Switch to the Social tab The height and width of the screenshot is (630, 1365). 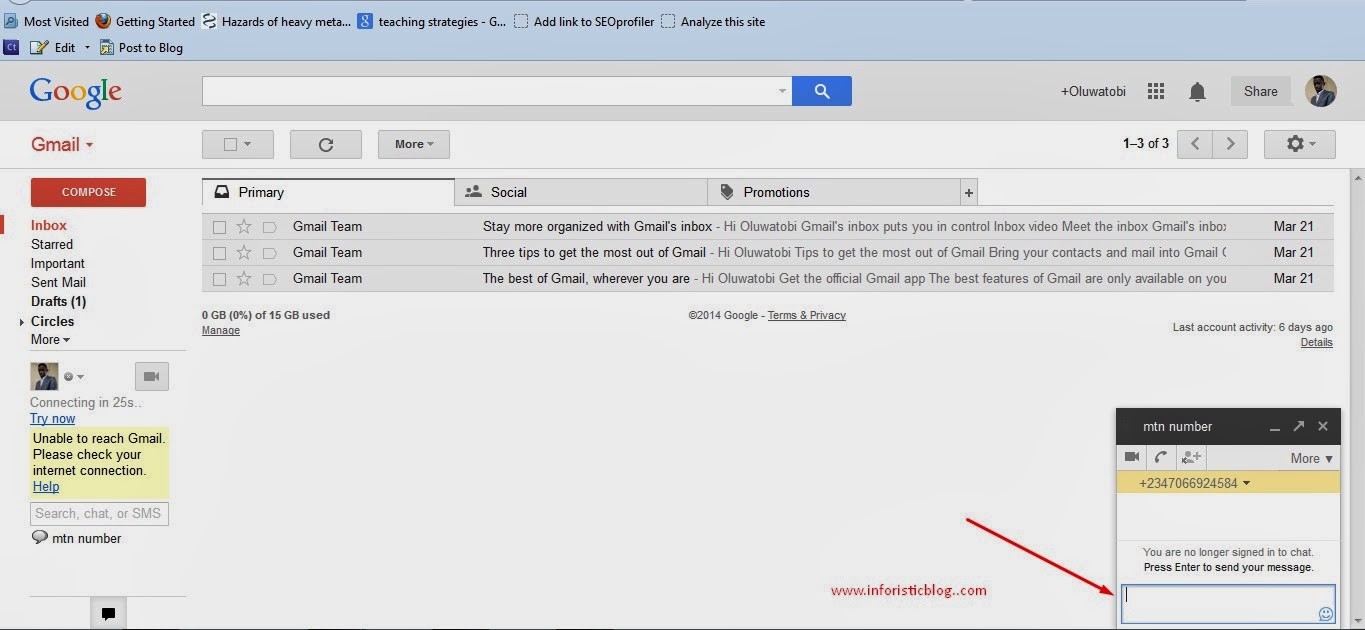point(581,192)
